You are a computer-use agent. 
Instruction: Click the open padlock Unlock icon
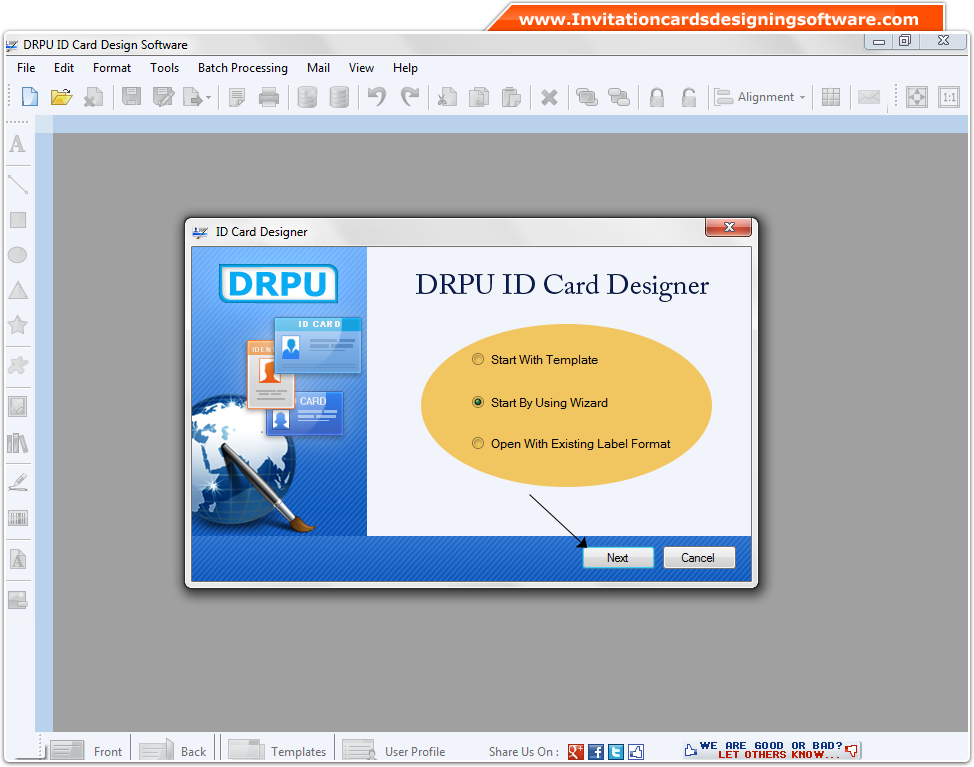tap(688, 97)
